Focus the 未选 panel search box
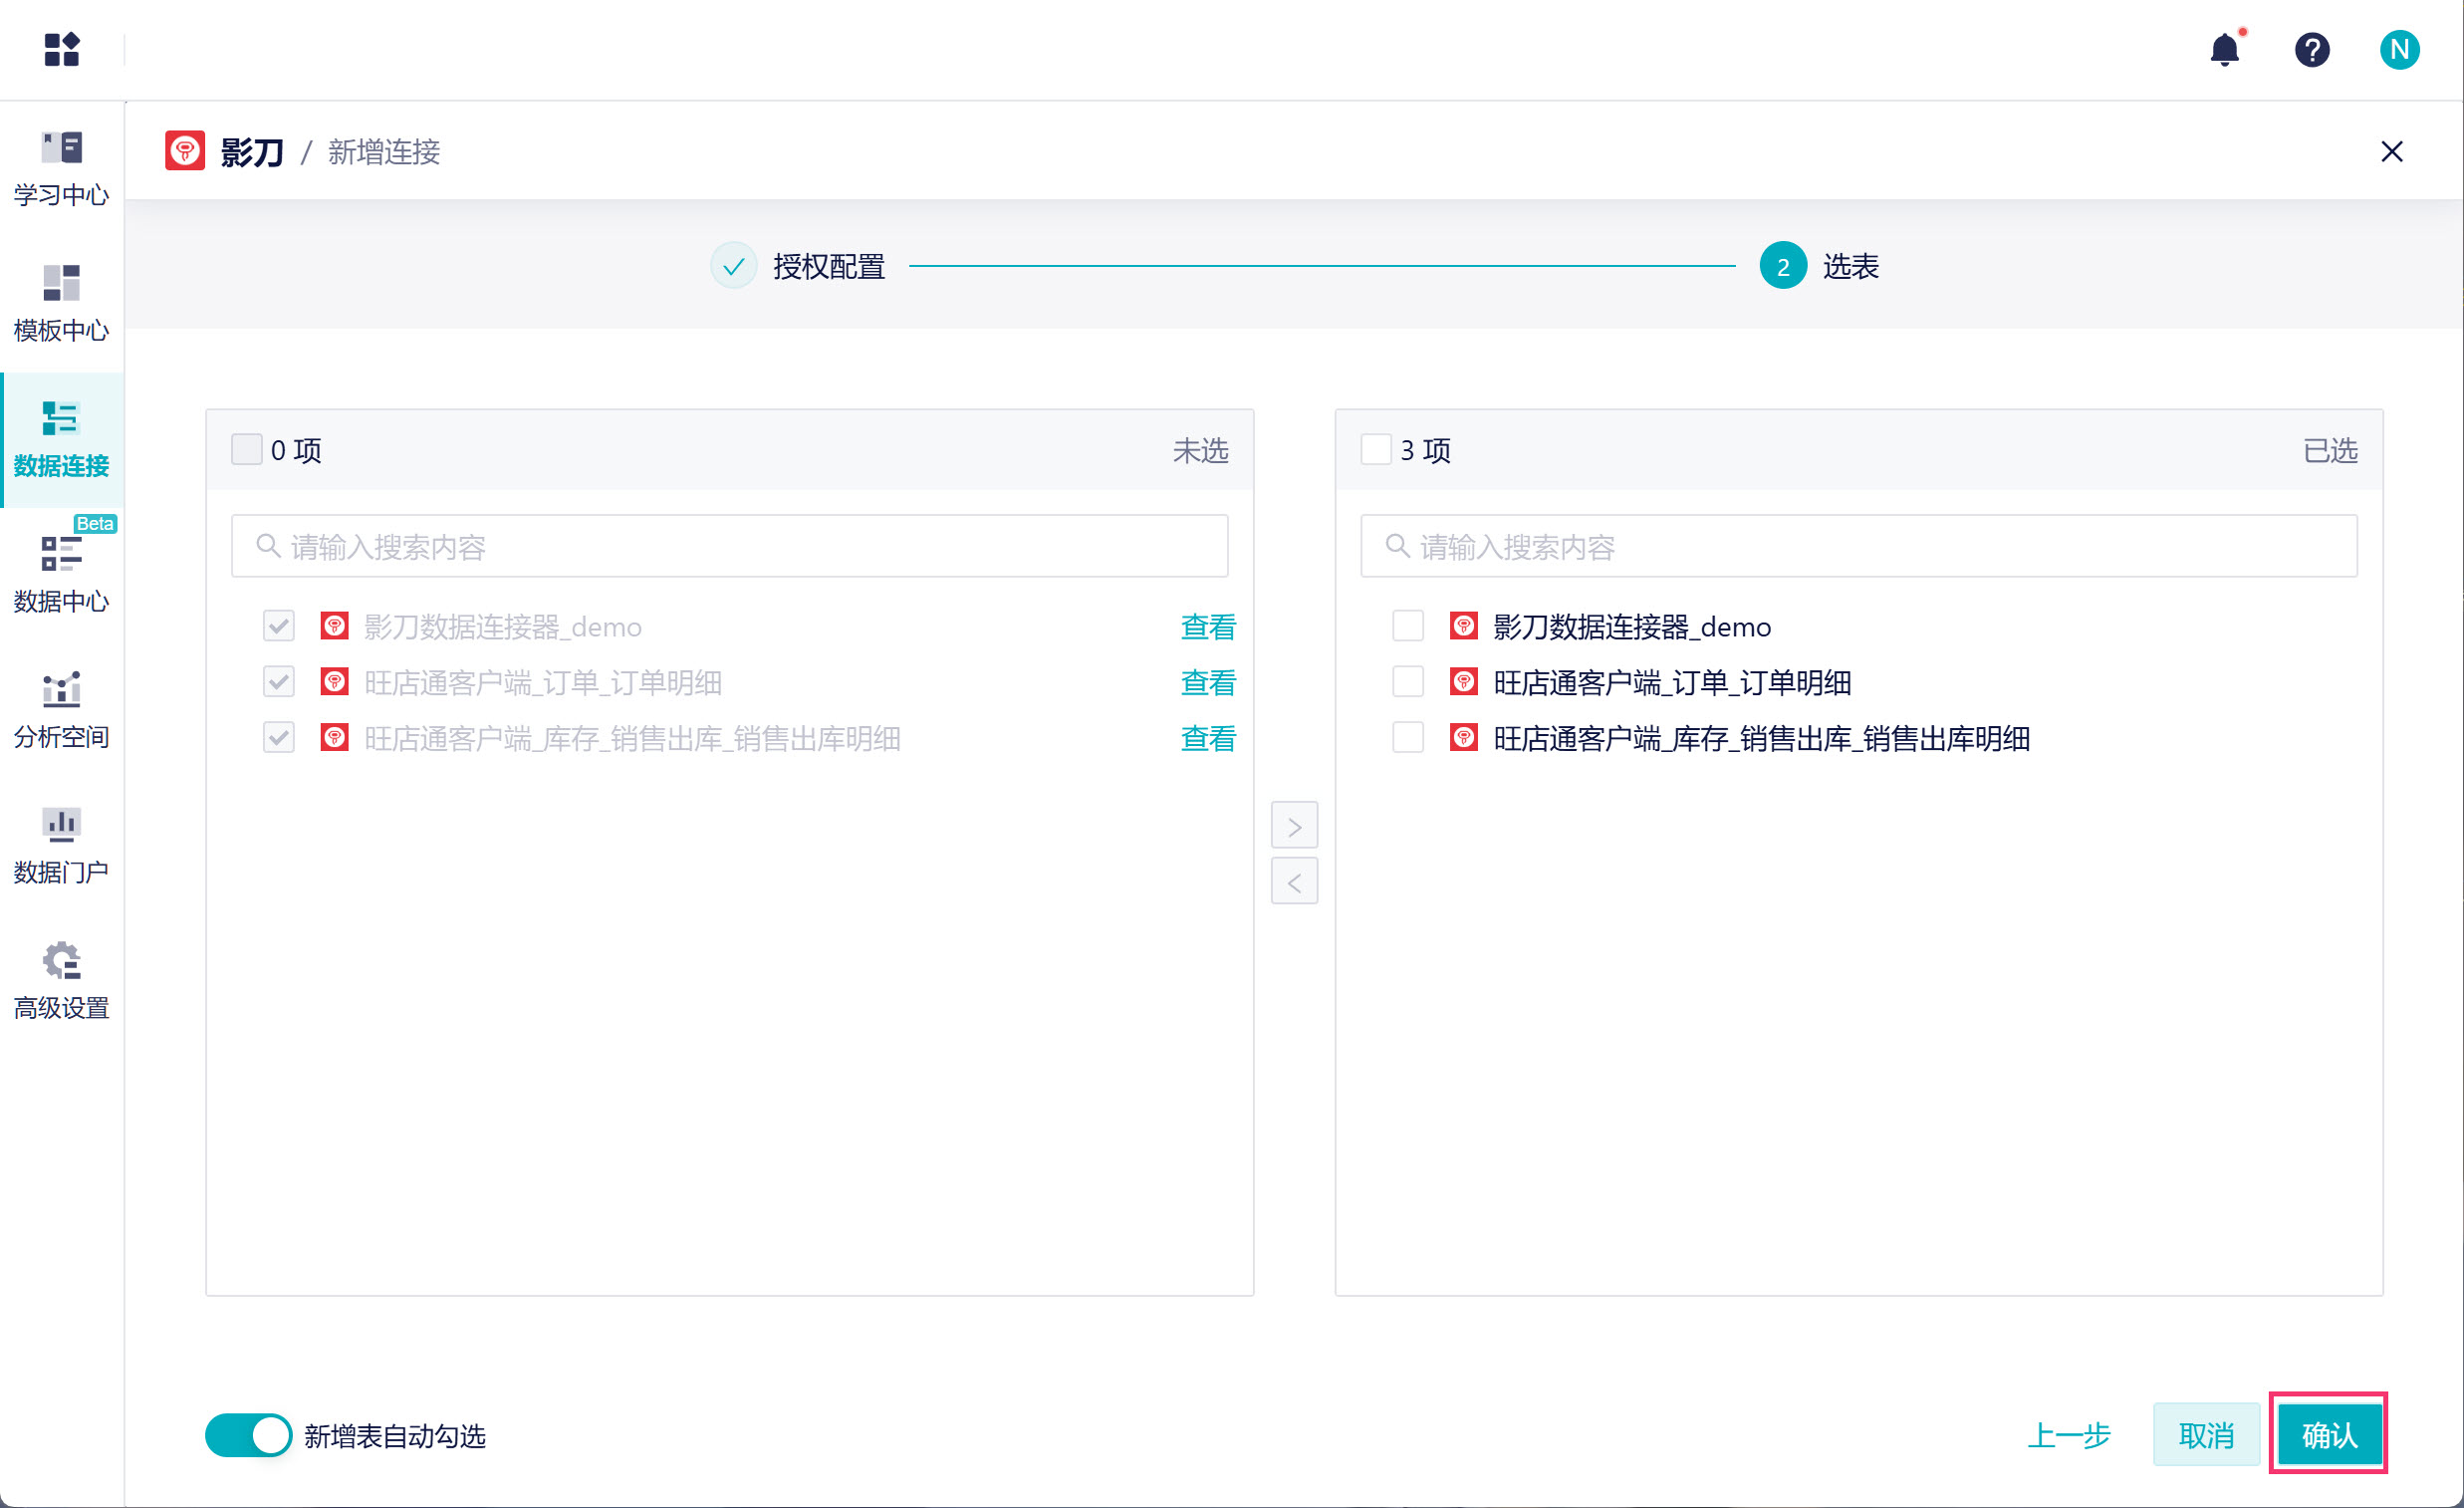Image resolution: width=2464 pixels, height=1508 pixels. tap(730, 546)
